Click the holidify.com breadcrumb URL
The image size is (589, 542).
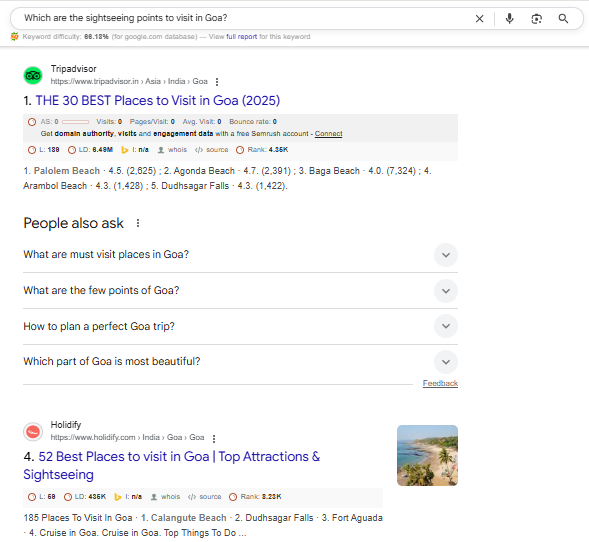click(x=127, y=438)
